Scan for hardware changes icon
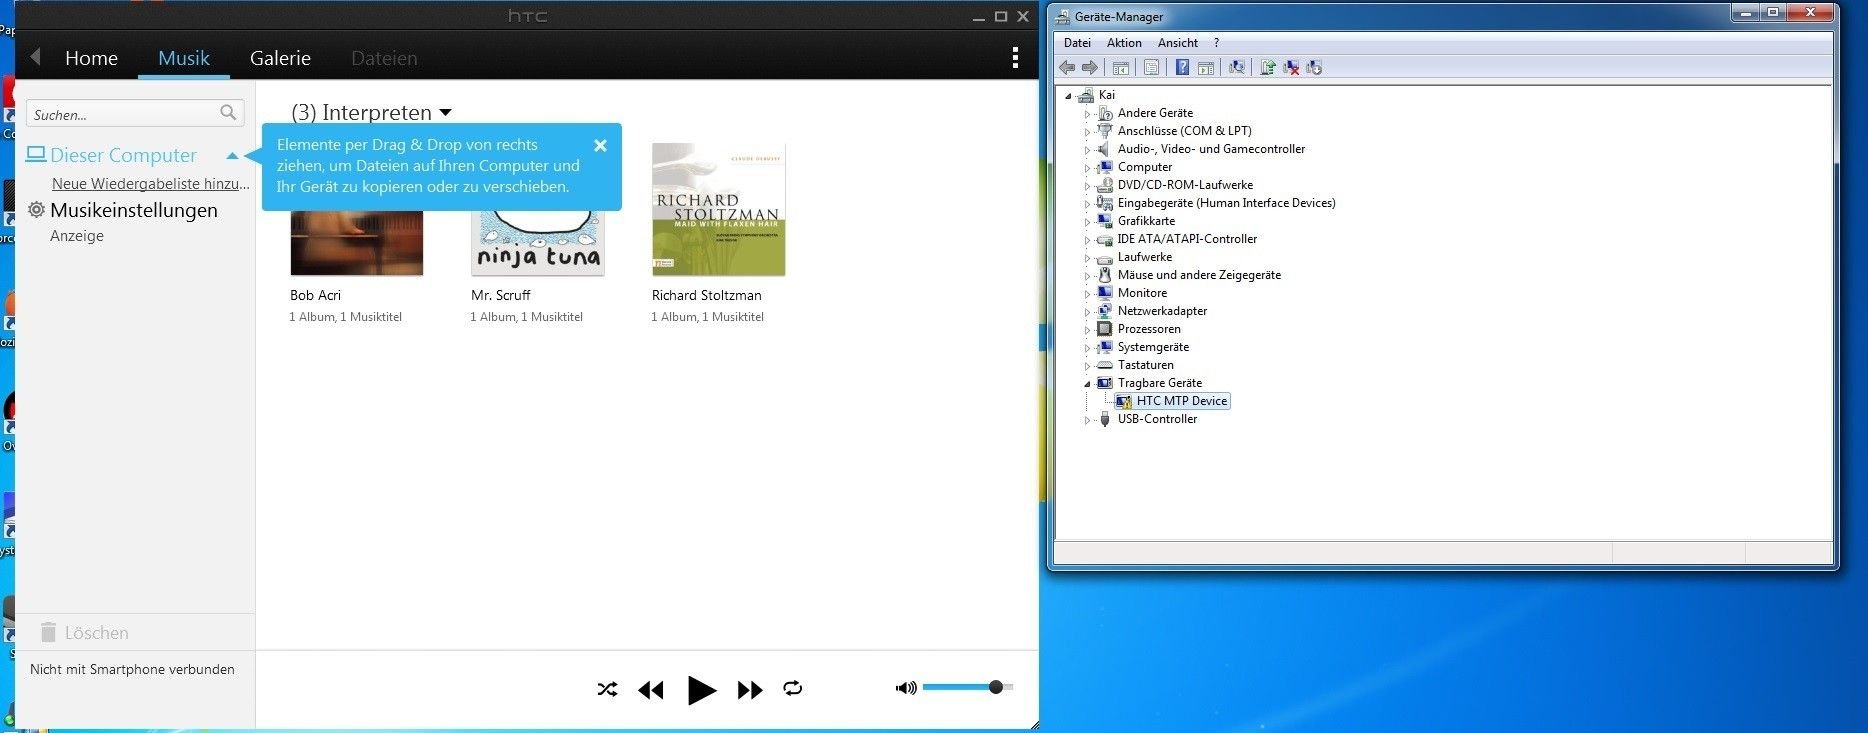 point(1237,68)
